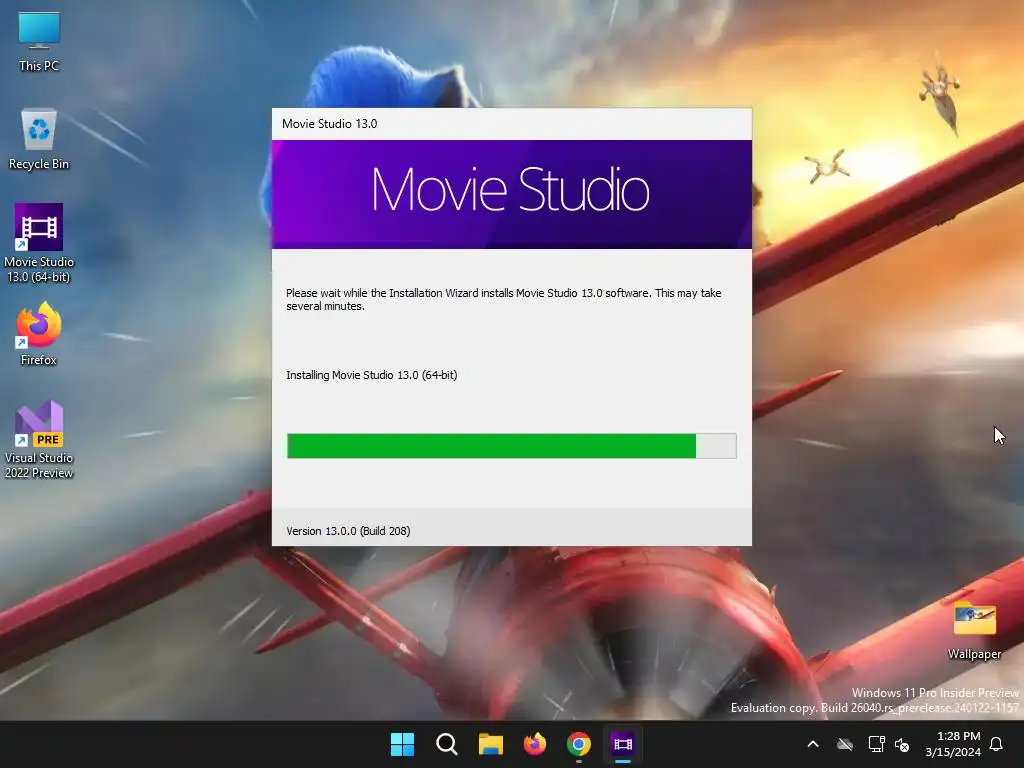The image size is (1024, 768).
Task: Click the 'Please wait while the Installation Wizard' message
Action: (504, 299)
